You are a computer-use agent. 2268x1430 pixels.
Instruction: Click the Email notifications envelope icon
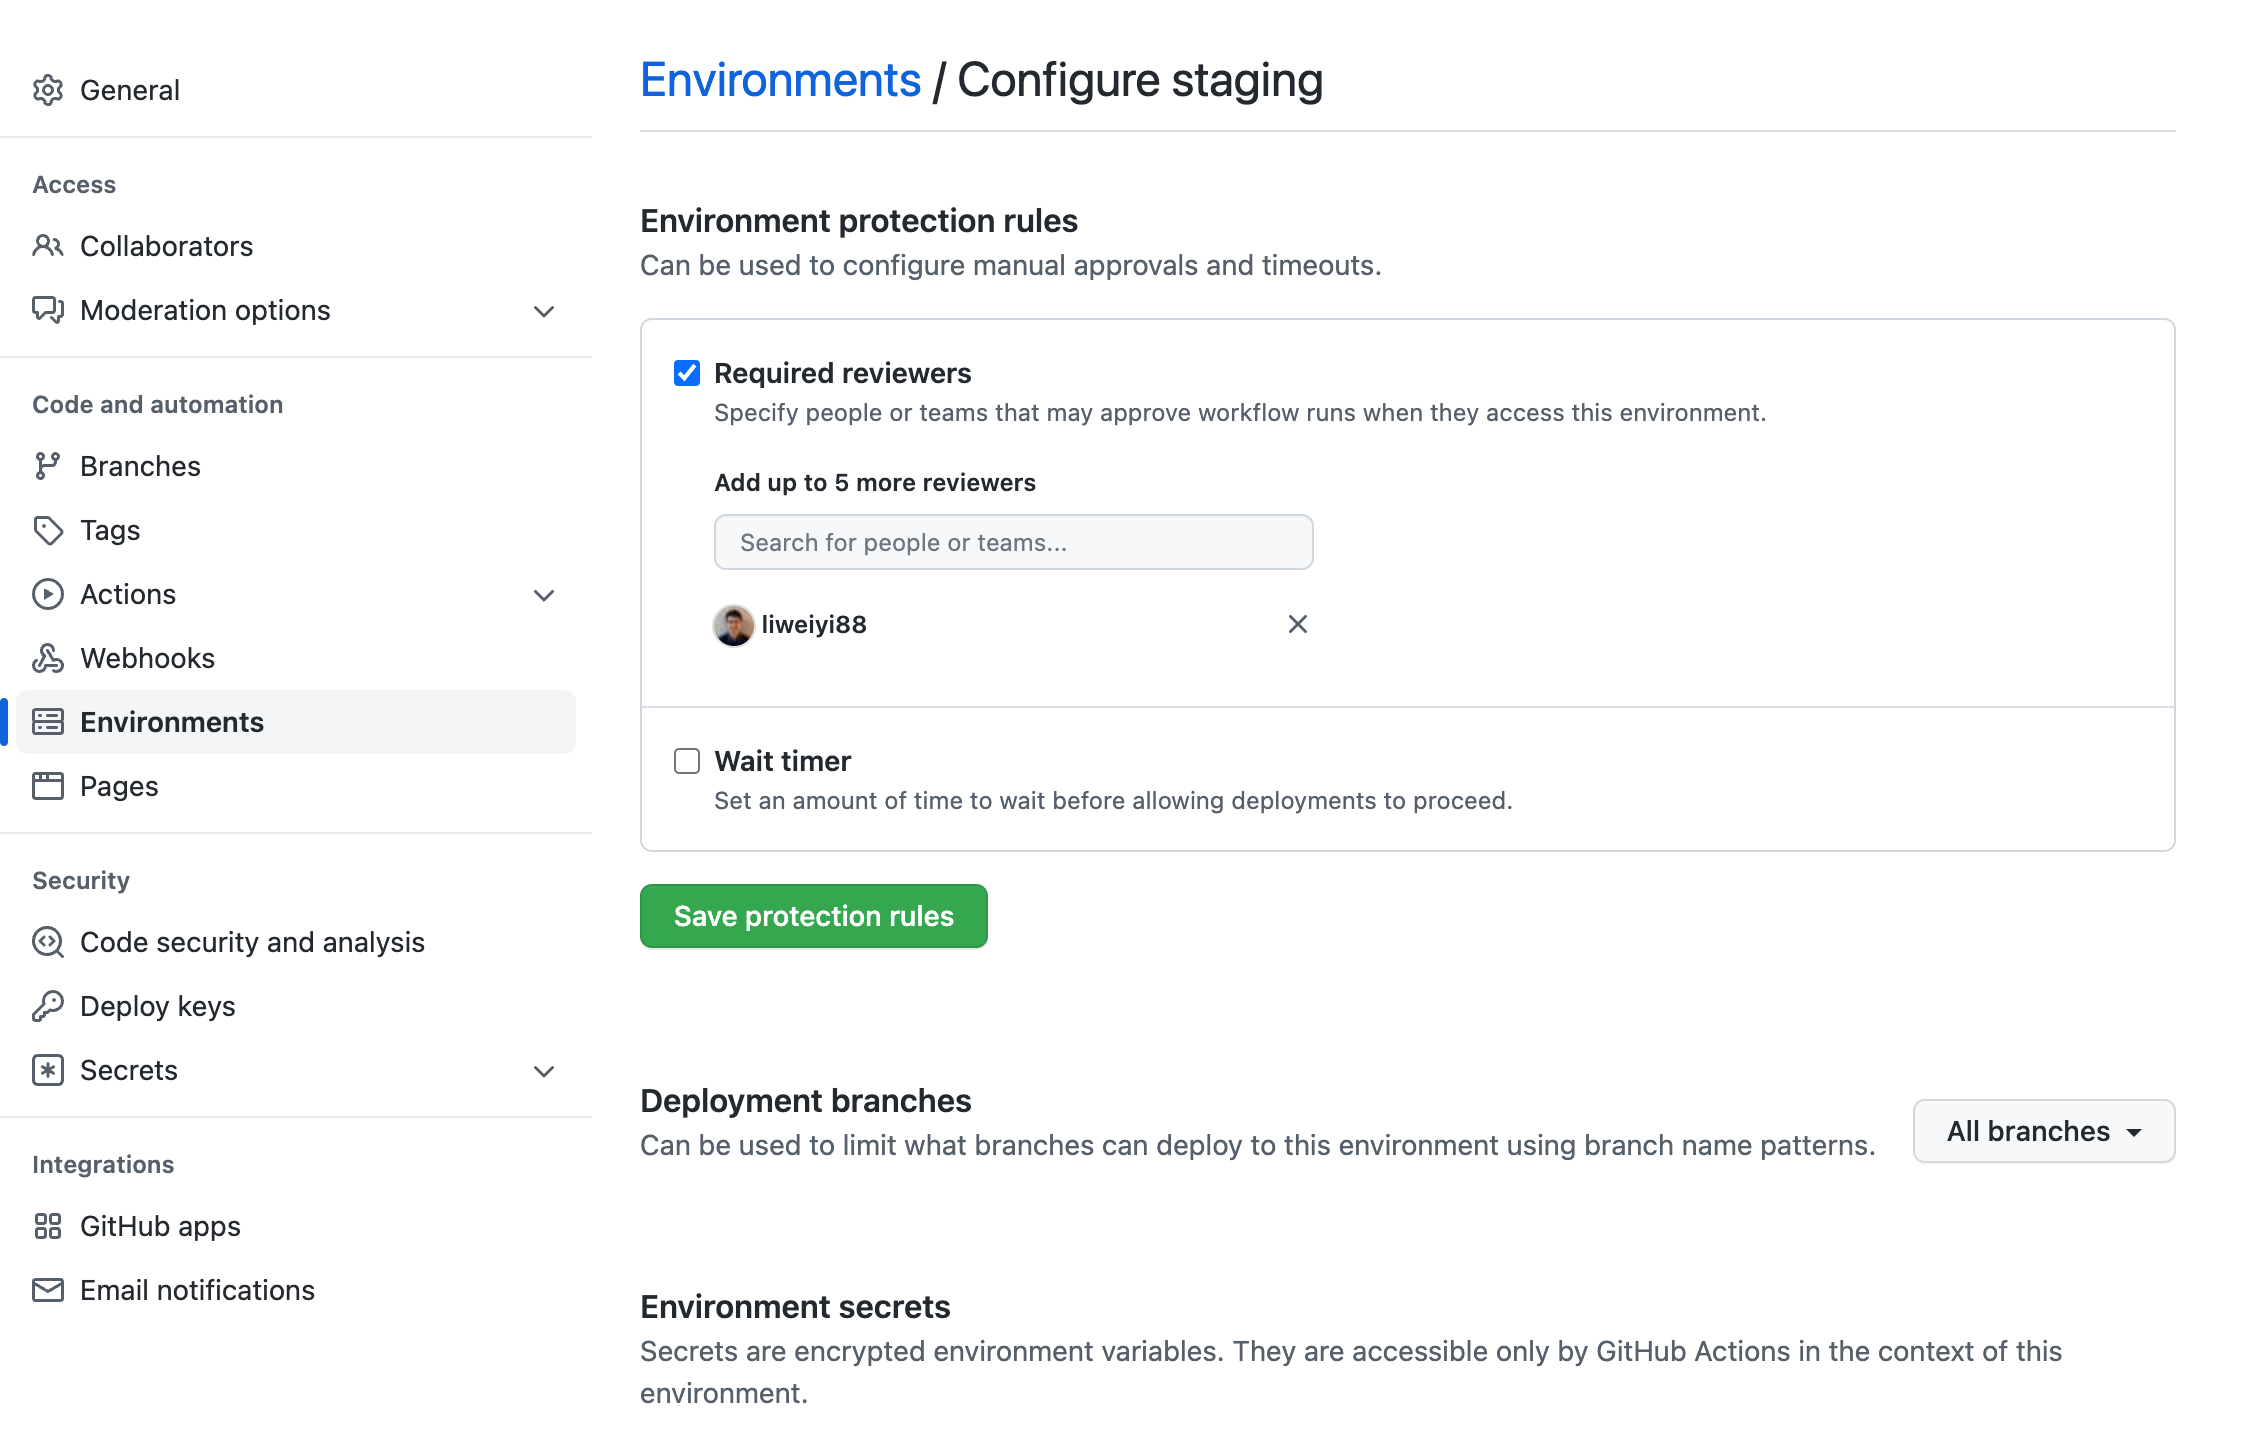pos(47,1290)
